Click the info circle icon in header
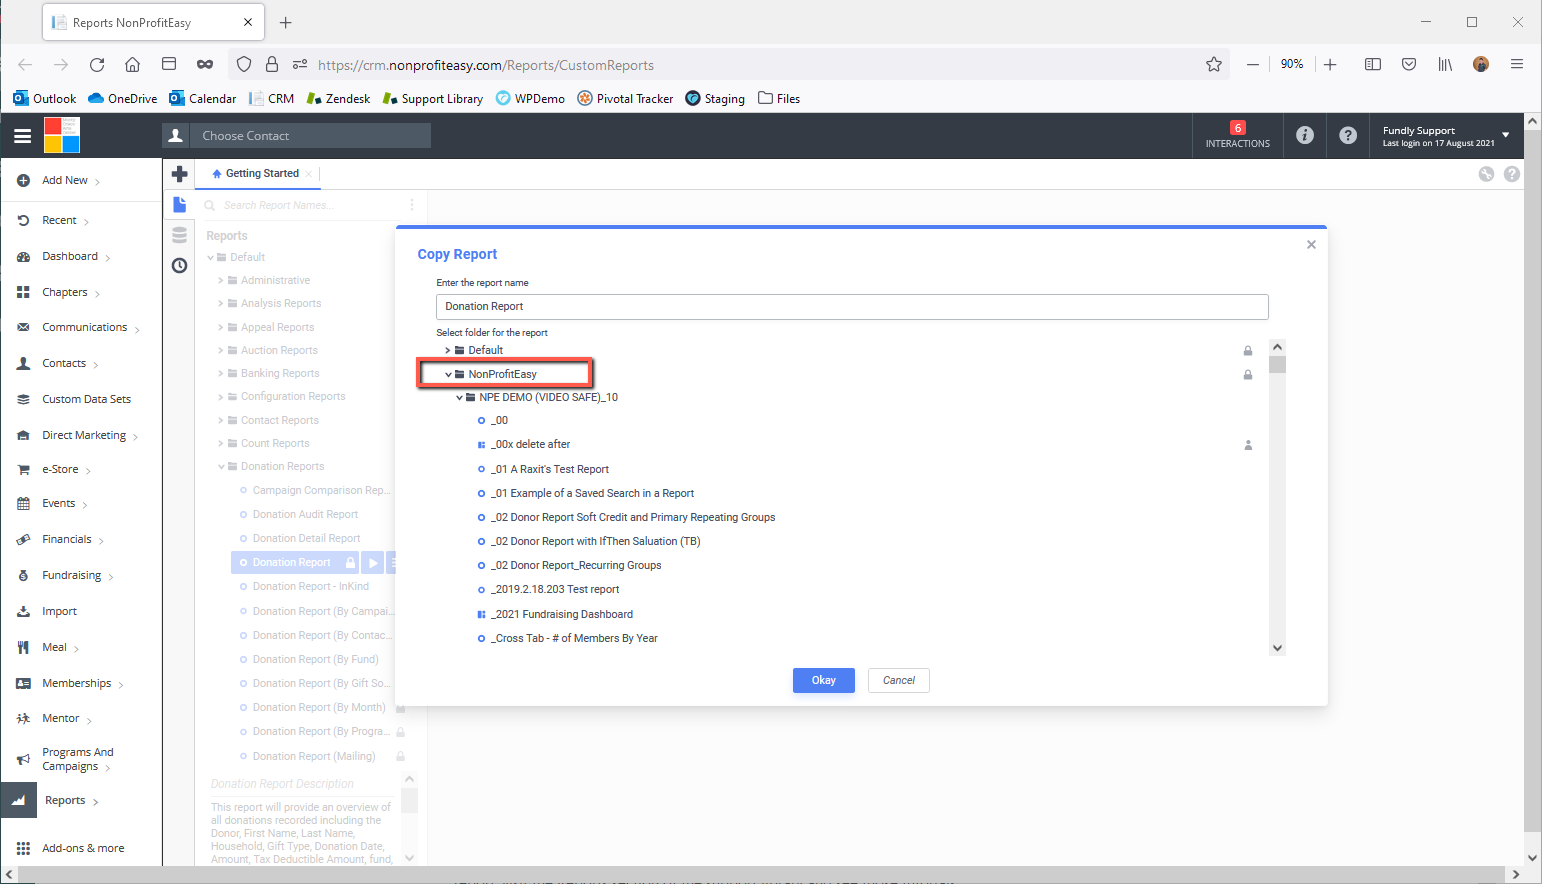Image resolution: width=1542 pixels, height=884 pixels. pyautogui.click(x=1305, y=135)
